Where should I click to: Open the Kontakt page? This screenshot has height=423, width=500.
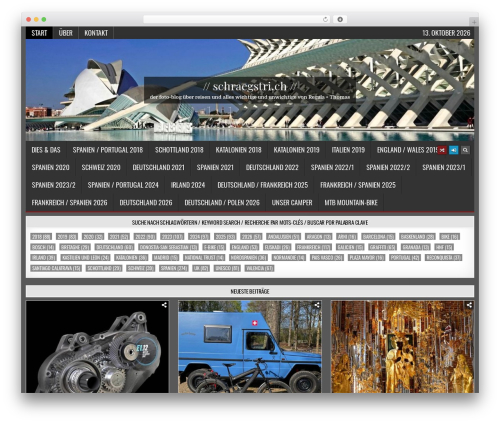(96, 33)
